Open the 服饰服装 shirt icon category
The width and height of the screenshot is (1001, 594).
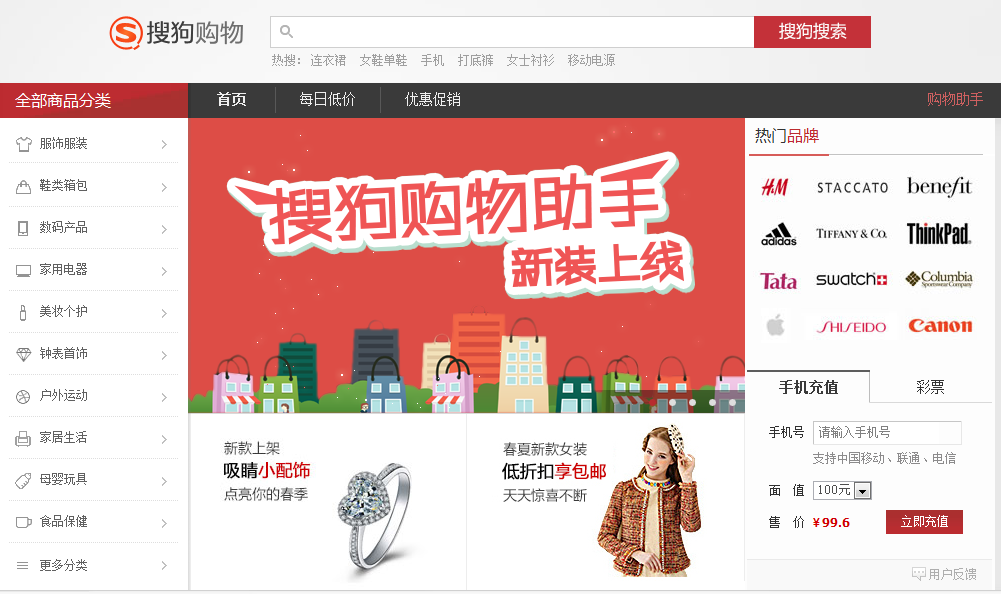pos(24,144)
